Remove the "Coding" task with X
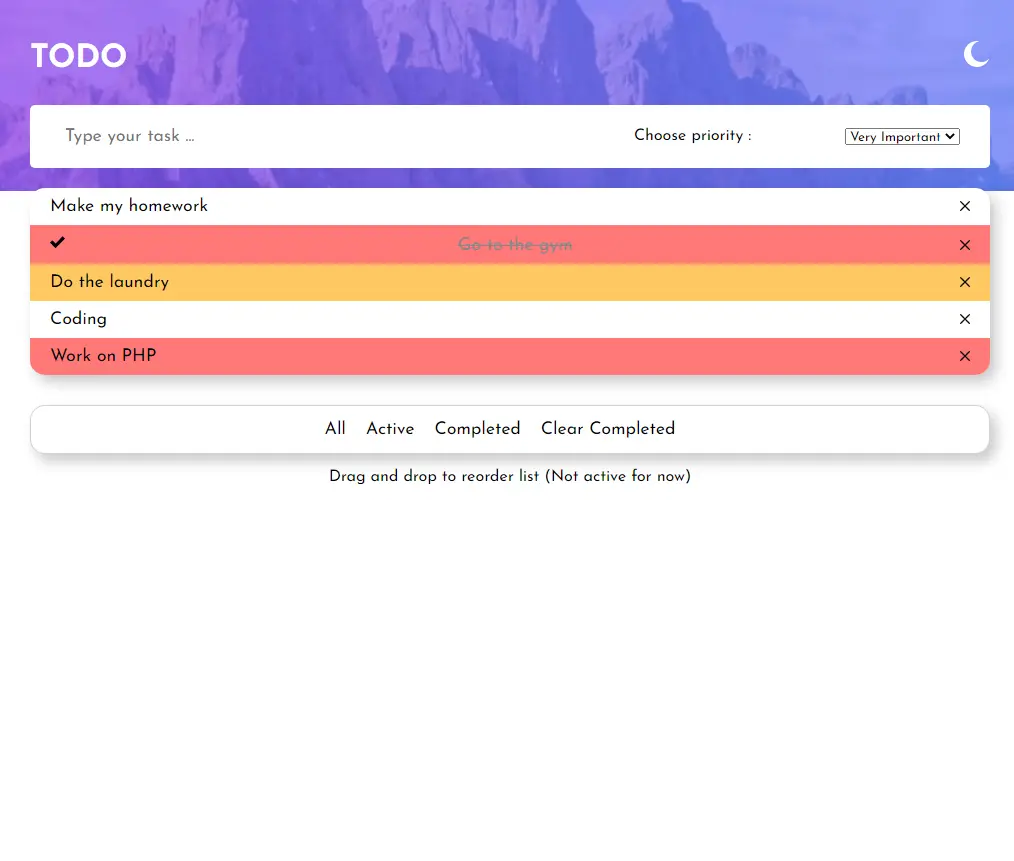 click(964, 319)
